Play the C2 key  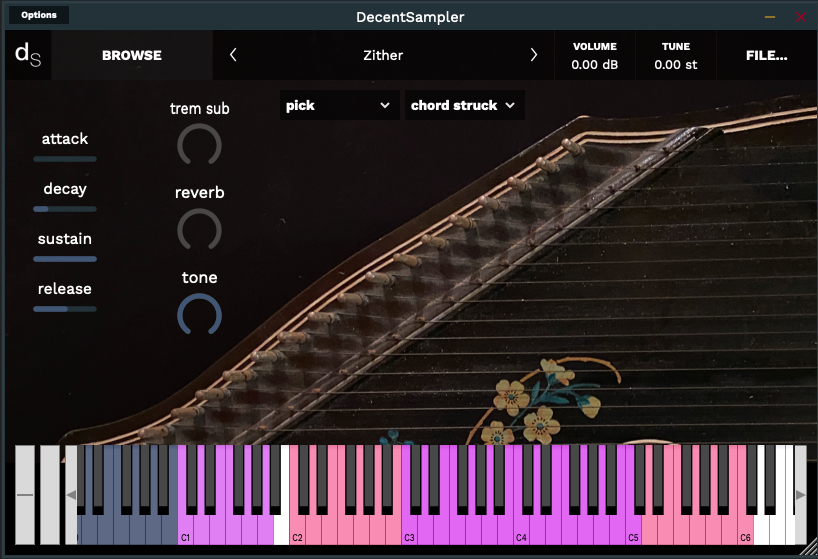coord(297,528)
